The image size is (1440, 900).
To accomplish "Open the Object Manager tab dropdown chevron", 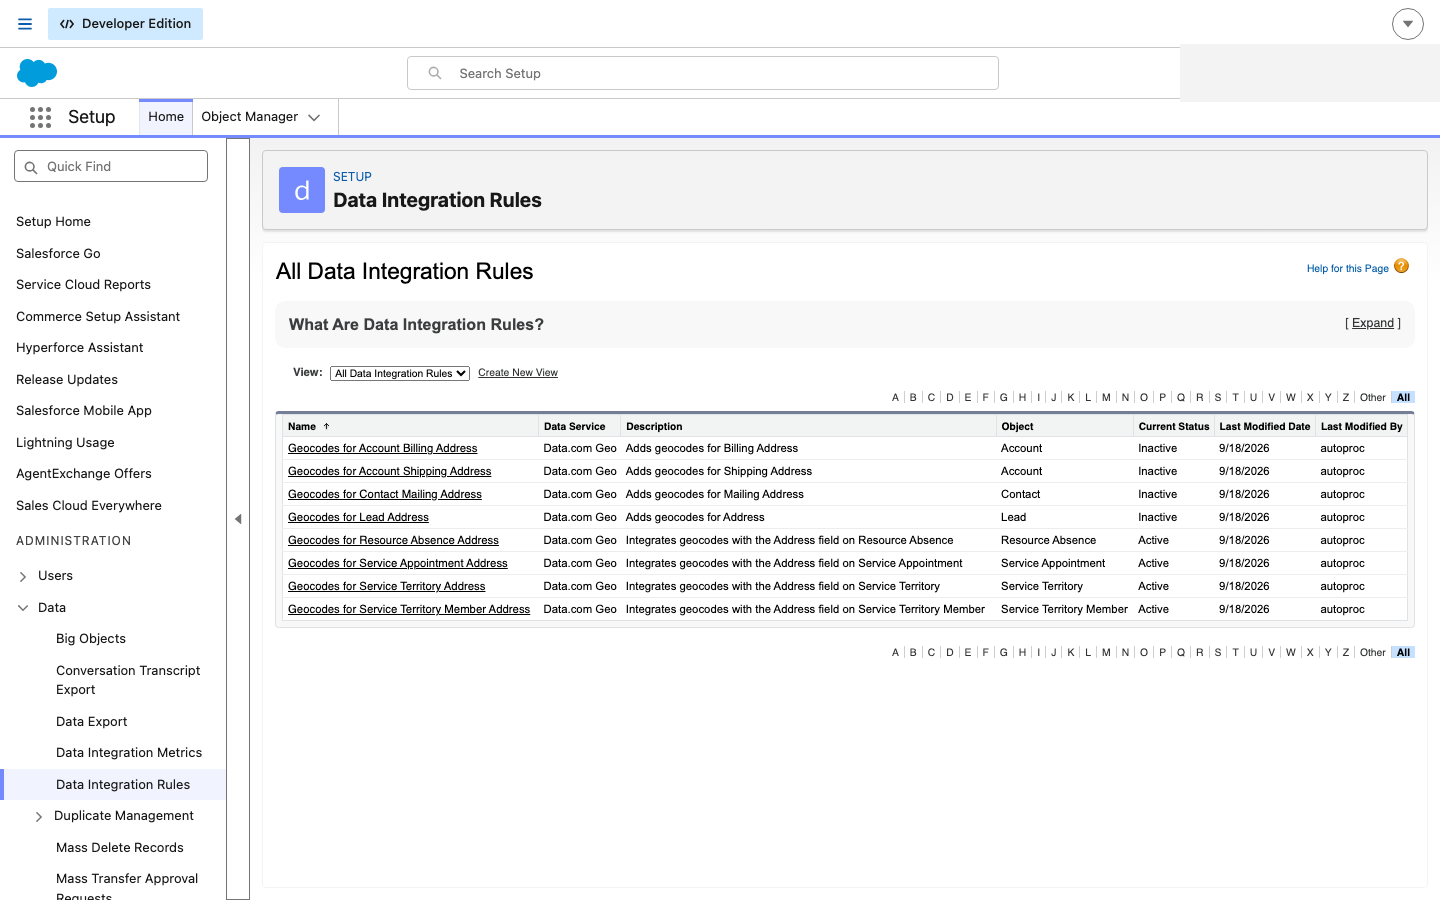I will 314,117.
